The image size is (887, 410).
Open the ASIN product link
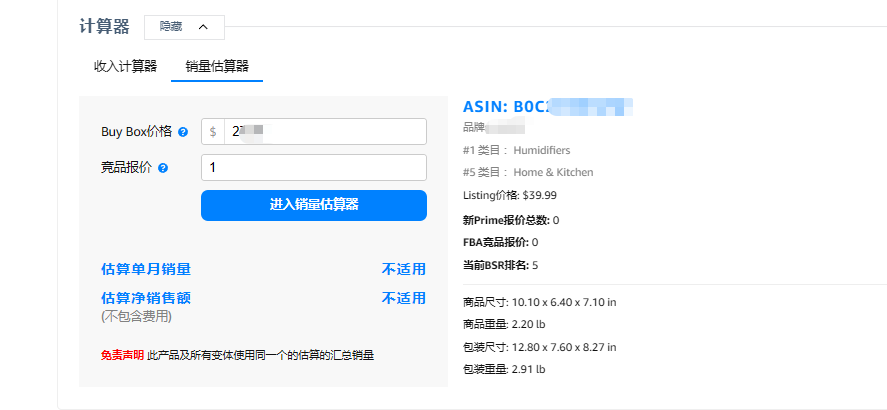[x=548, y=107]
